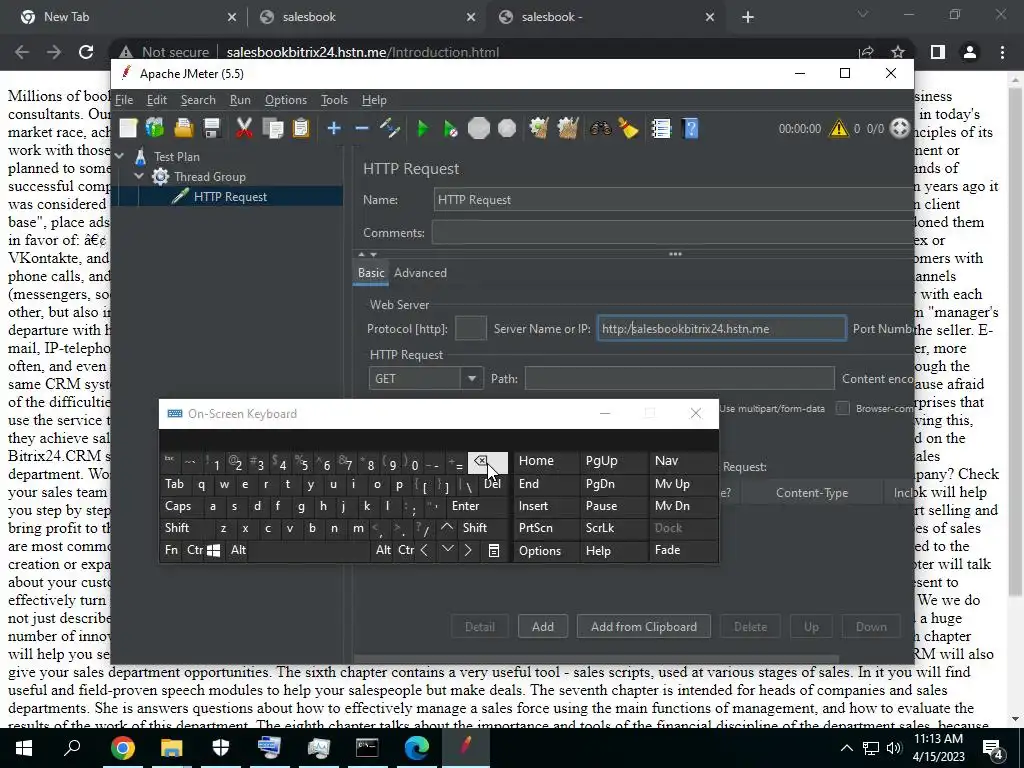Open the Search menu in JMeter
This screenshot has width=1024, height=768.
click(x=198, y=100)
